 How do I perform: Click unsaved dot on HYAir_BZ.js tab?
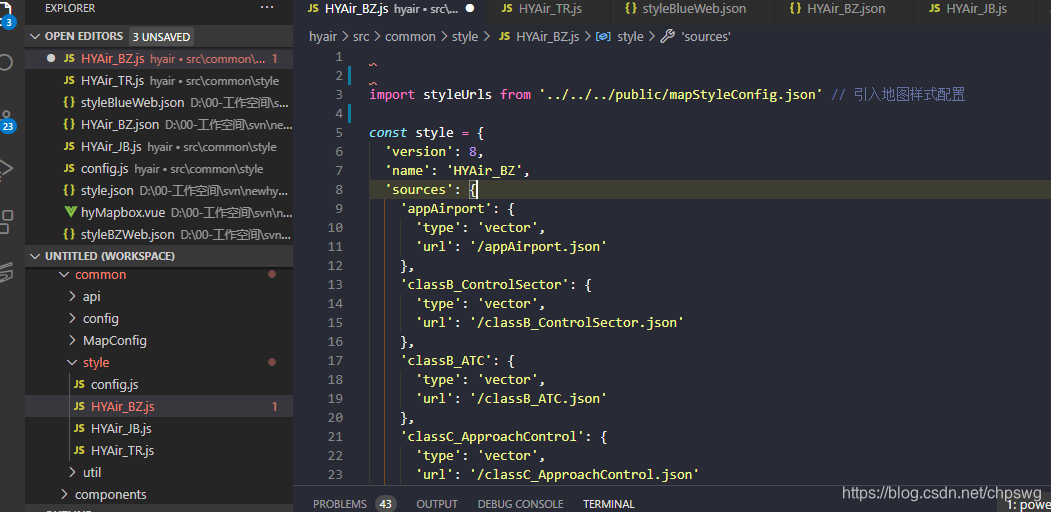[470, 9]
